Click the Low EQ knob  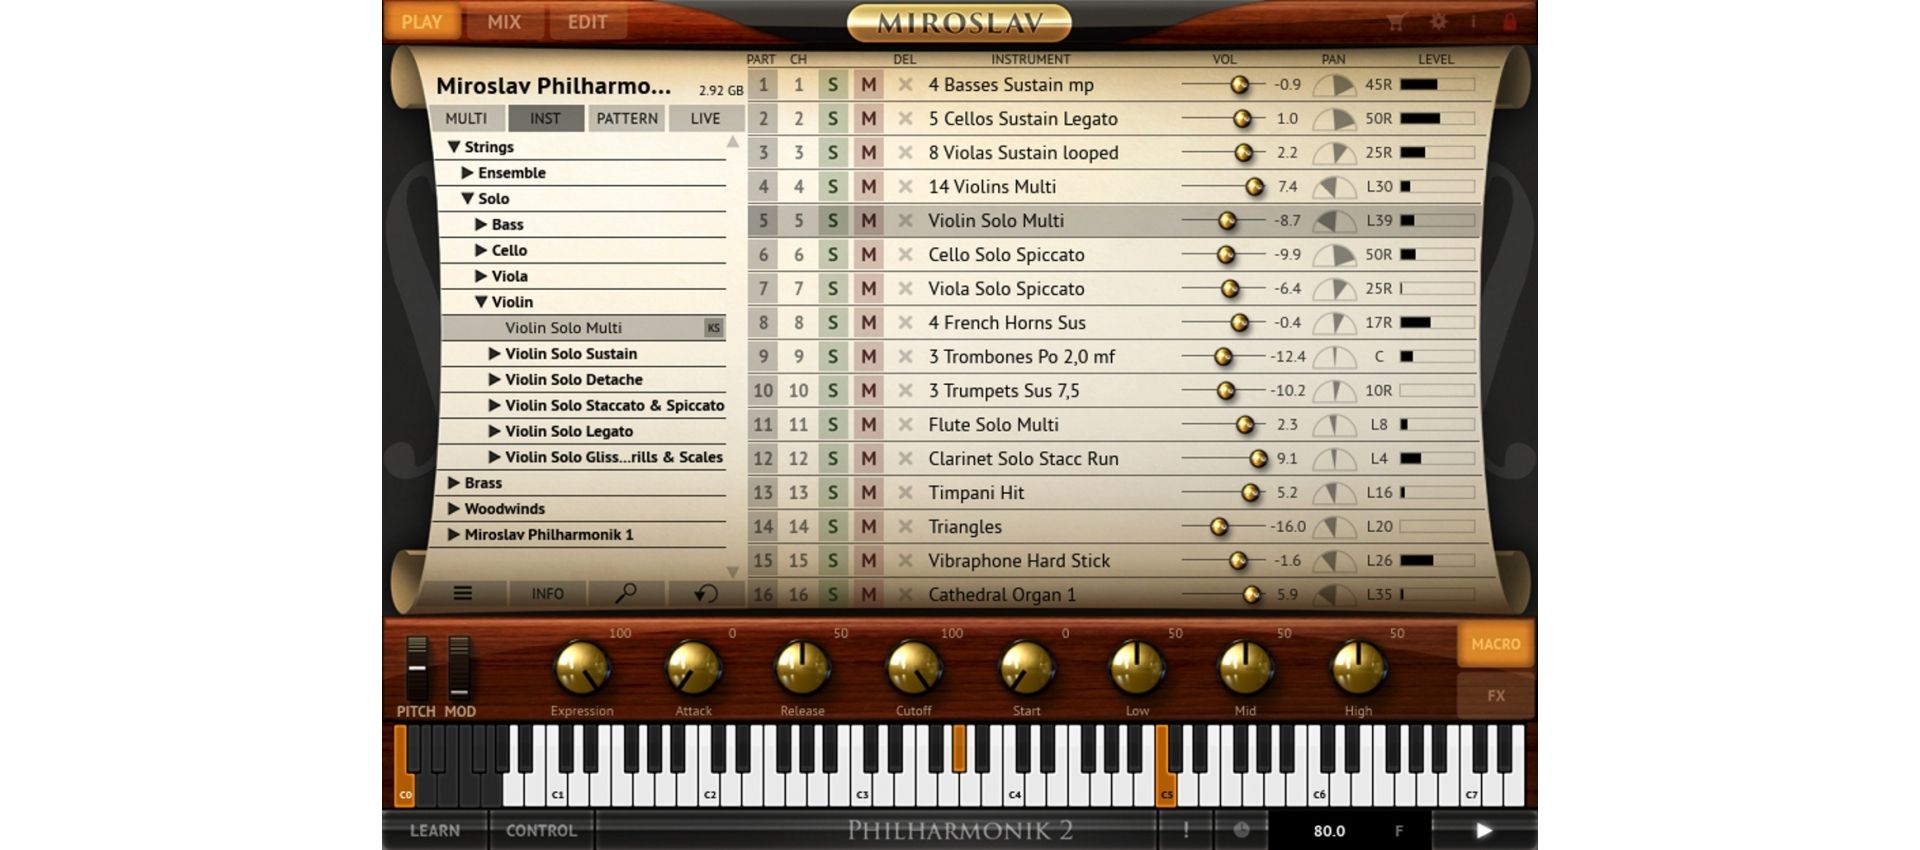coord(1137,668)
